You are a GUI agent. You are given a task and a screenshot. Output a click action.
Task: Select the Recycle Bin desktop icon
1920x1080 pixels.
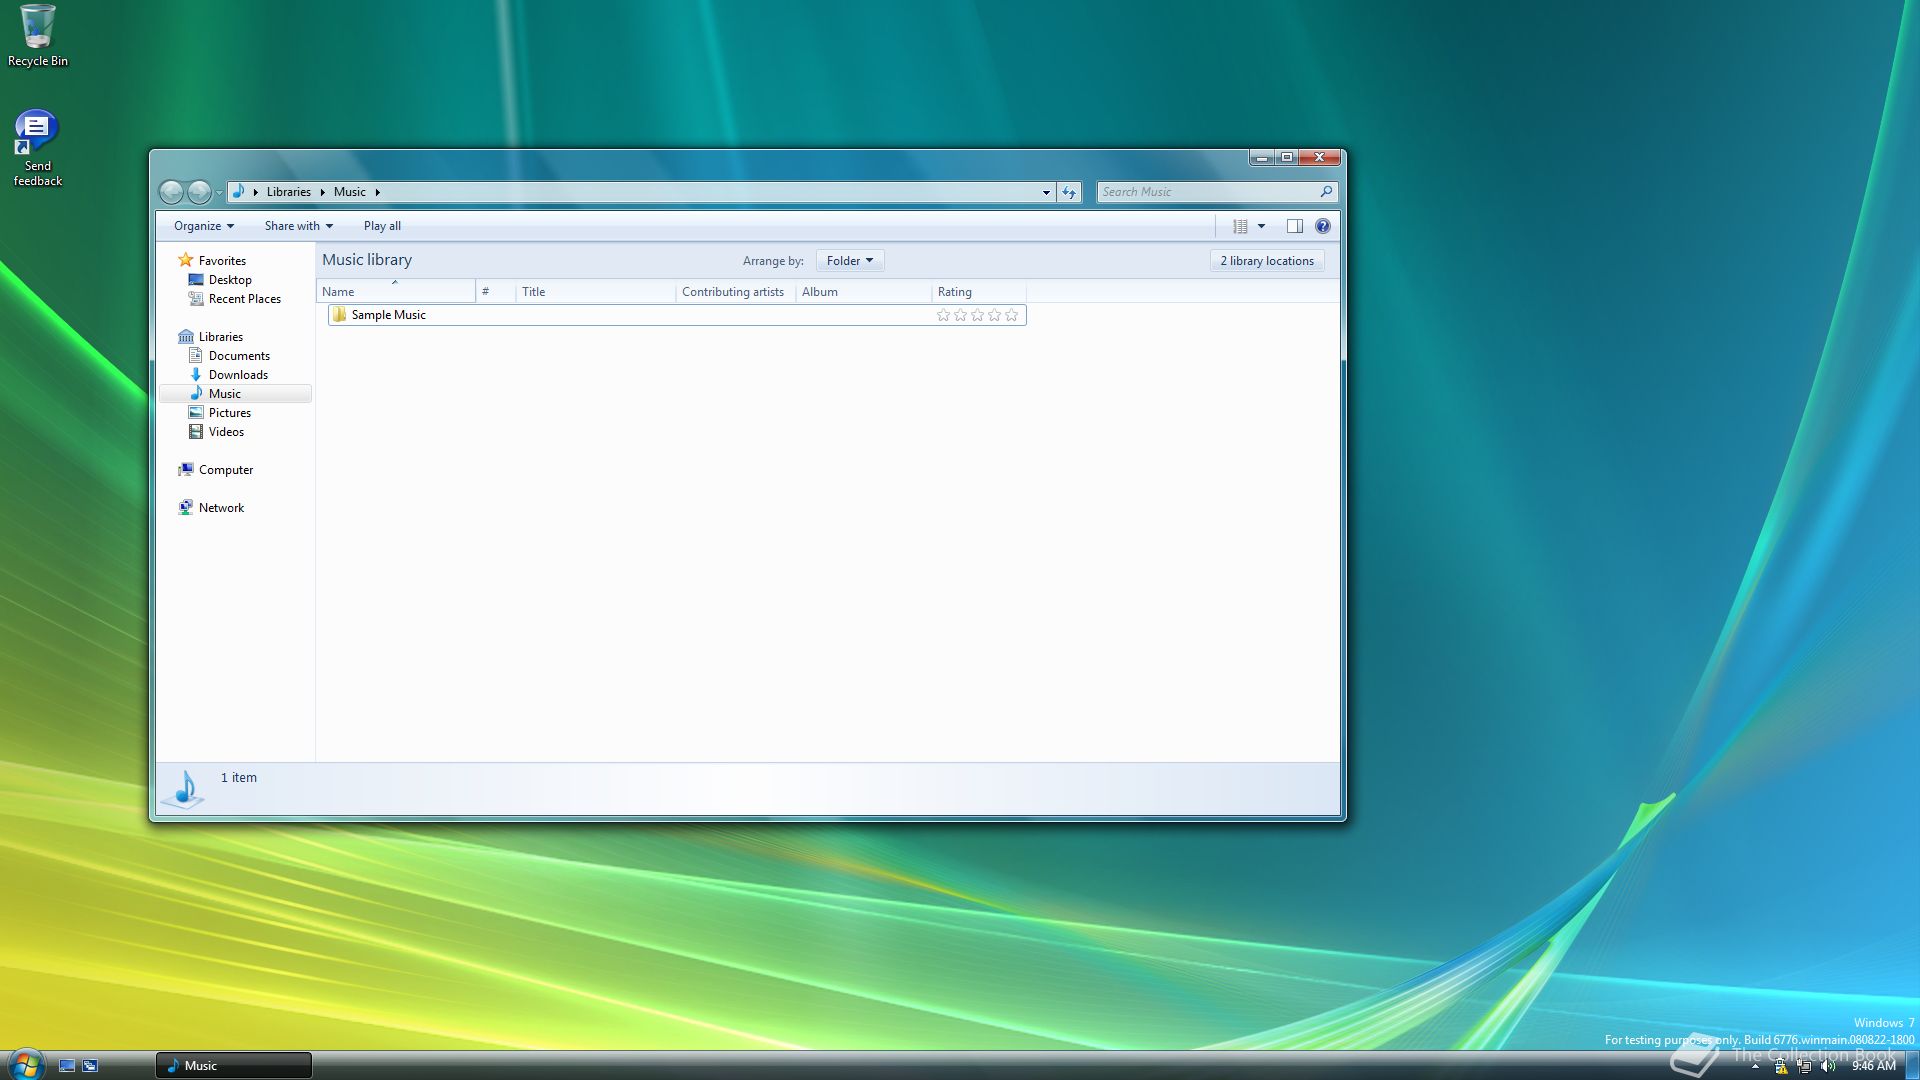(38, 36)
